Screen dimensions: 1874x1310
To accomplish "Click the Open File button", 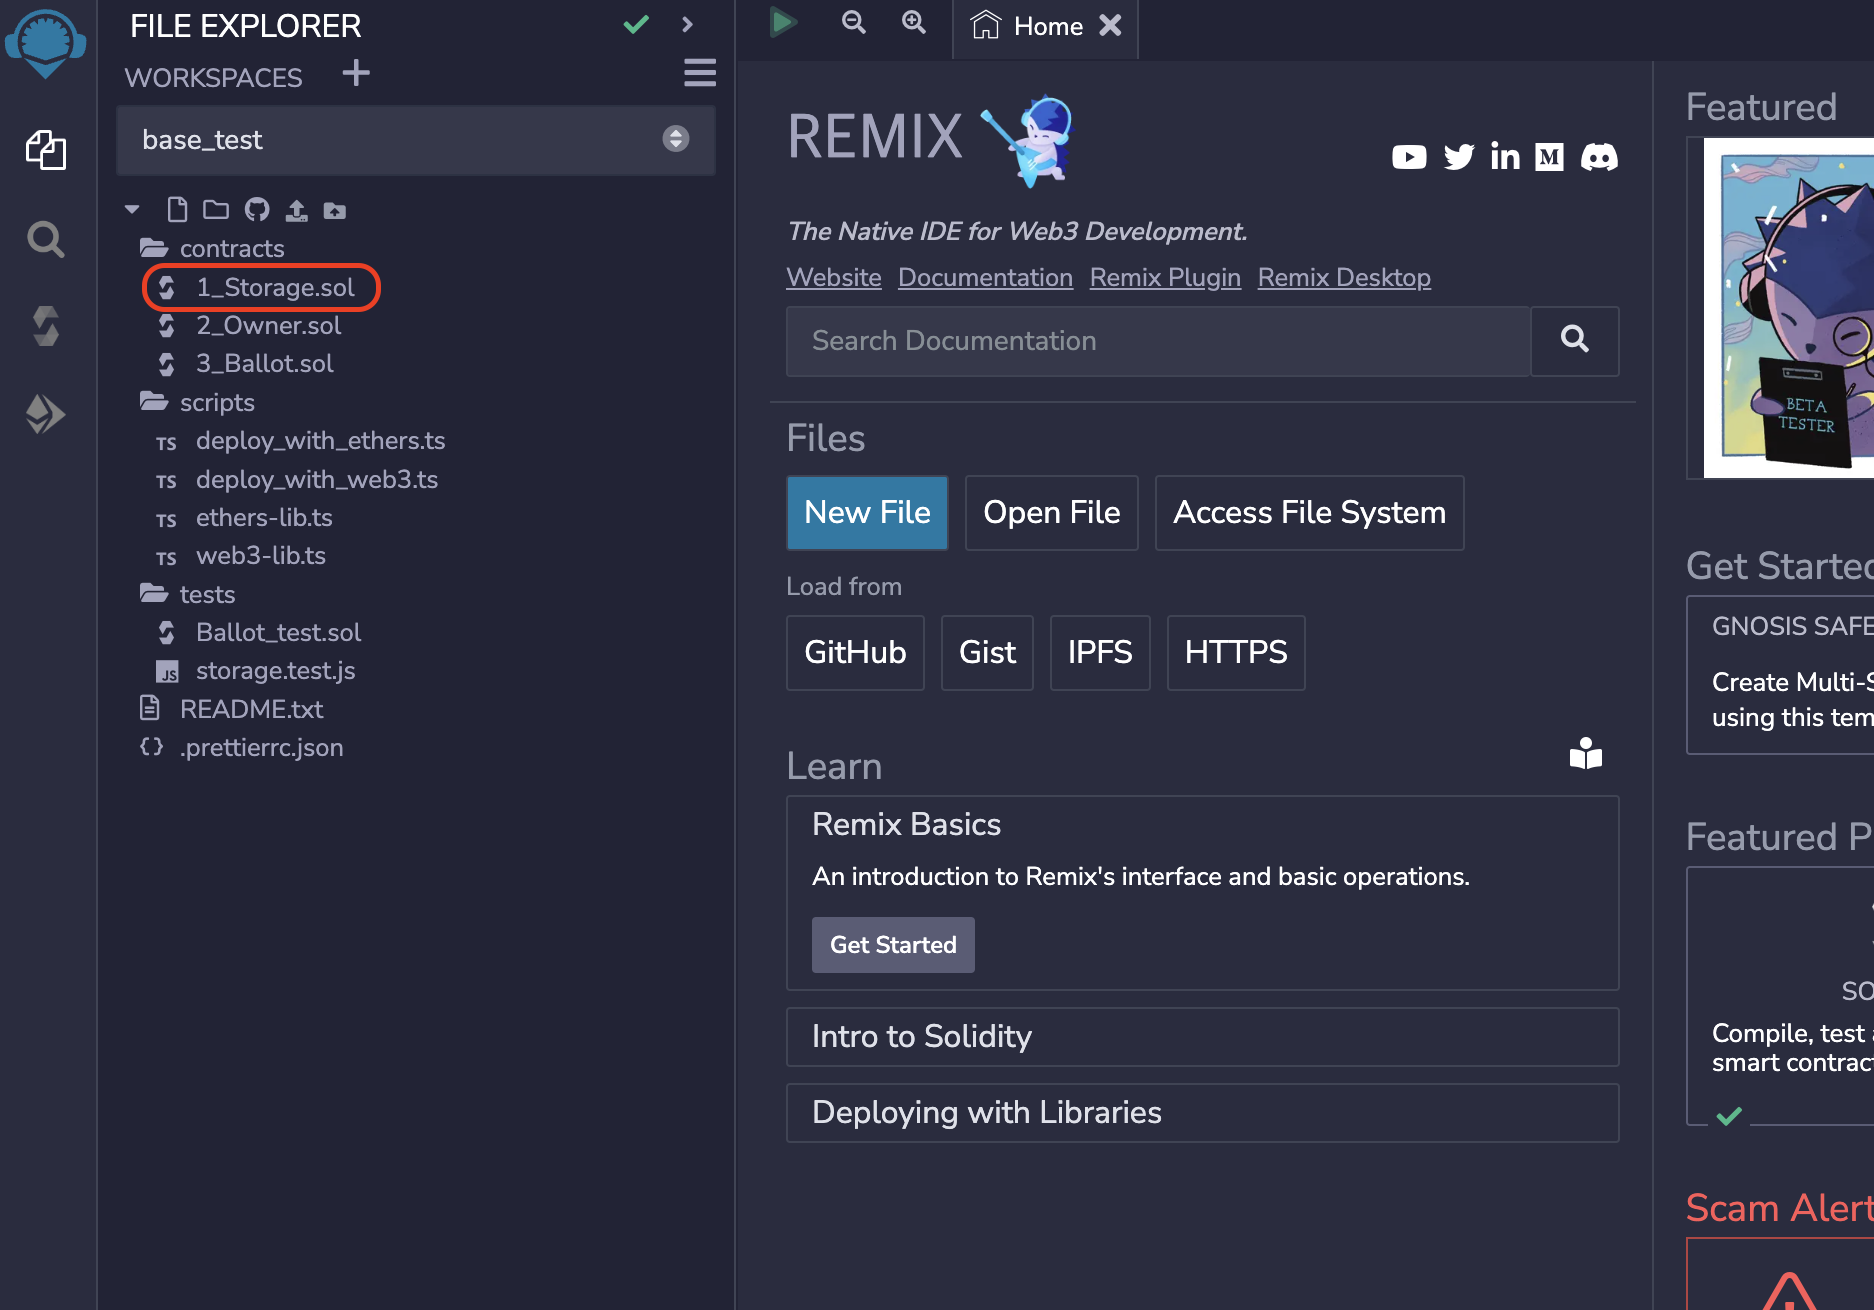I will coord(1052,513).
